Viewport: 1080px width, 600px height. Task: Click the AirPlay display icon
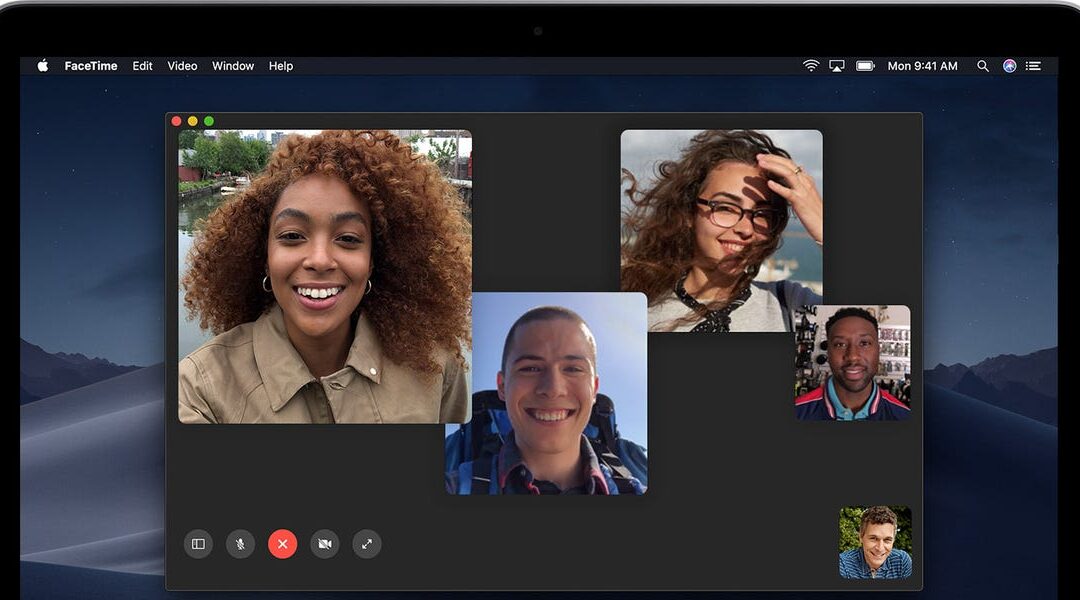pyautogui.click(x=837, y=66)
